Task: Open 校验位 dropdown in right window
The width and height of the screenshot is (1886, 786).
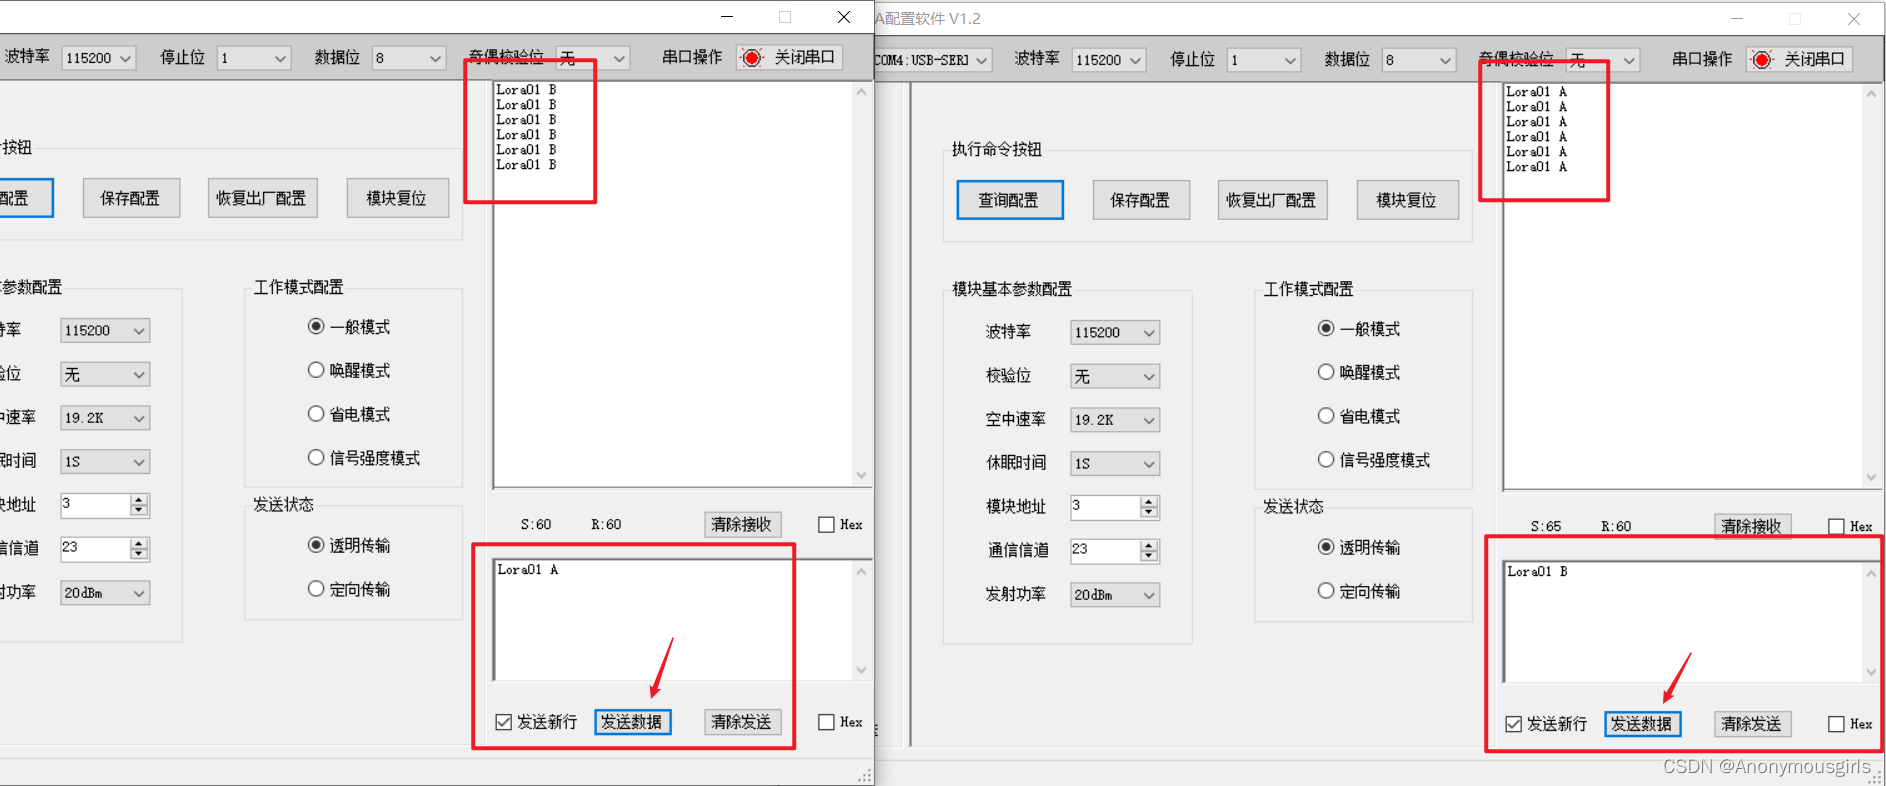Action: pyautogui.click(x=1115, y=376)
